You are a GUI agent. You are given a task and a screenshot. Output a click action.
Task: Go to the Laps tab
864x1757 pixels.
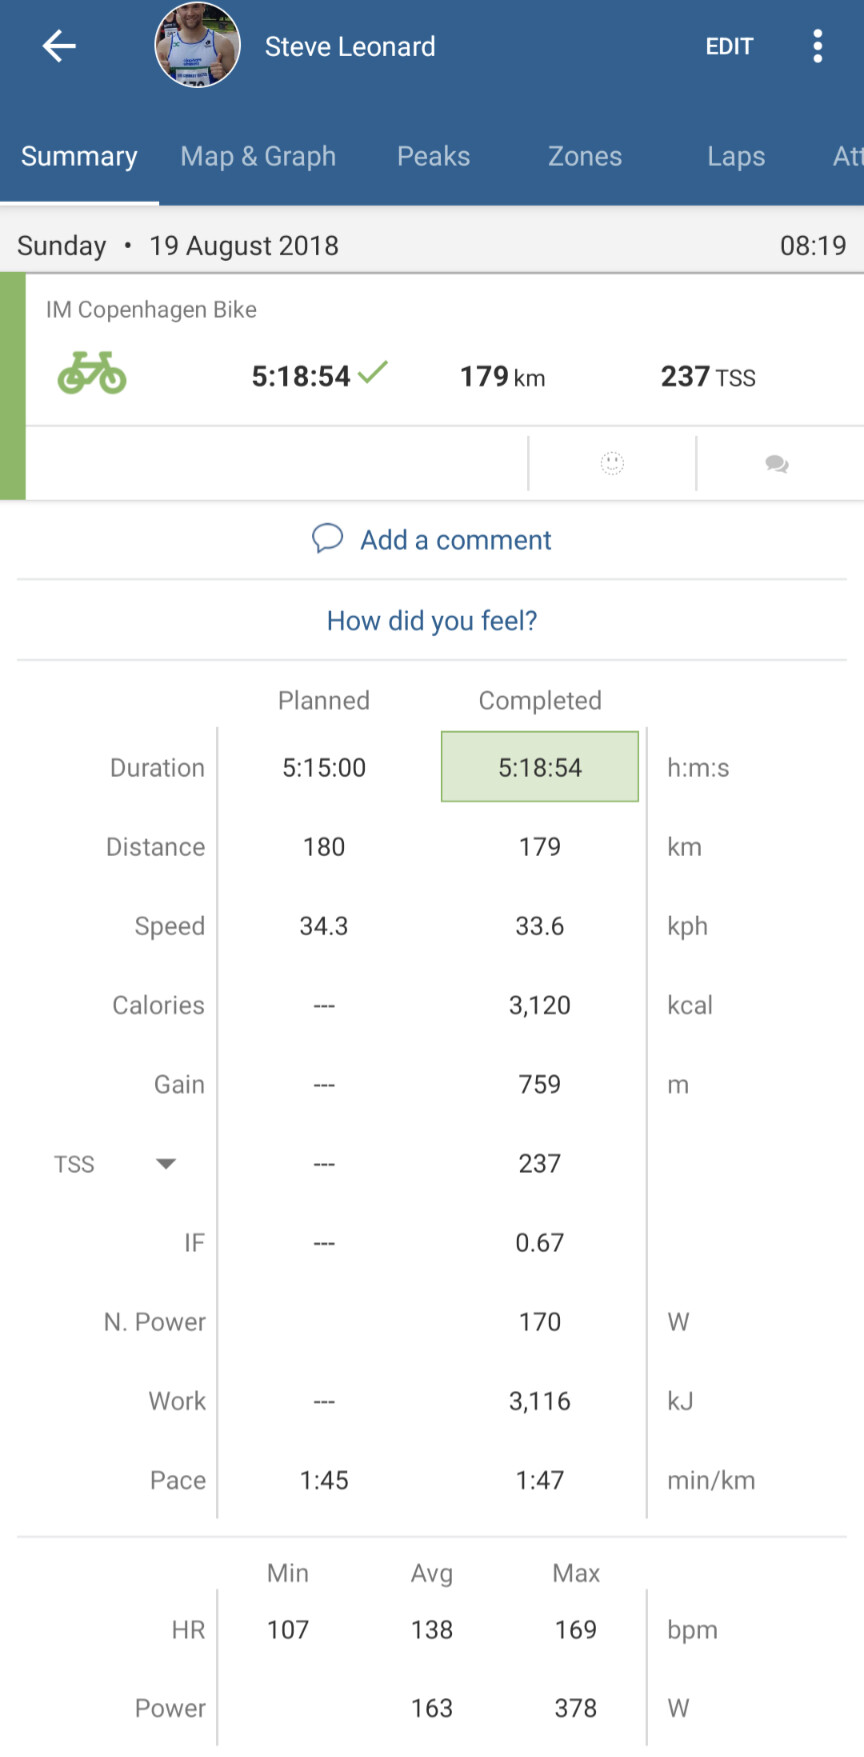coord(736,157)
